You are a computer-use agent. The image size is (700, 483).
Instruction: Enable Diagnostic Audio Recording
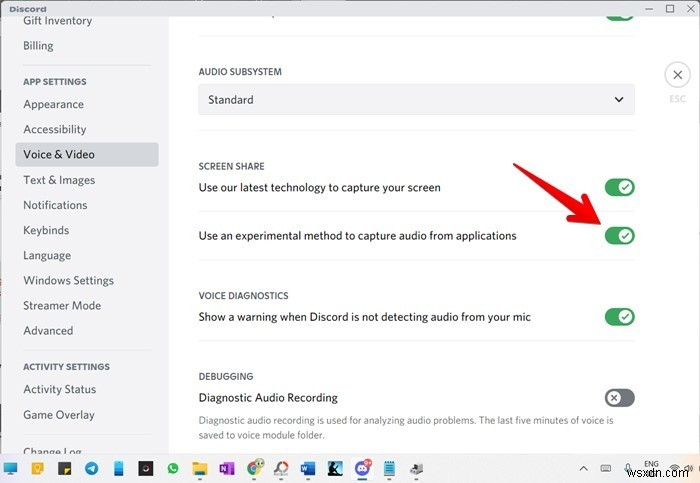click(620, 398)
